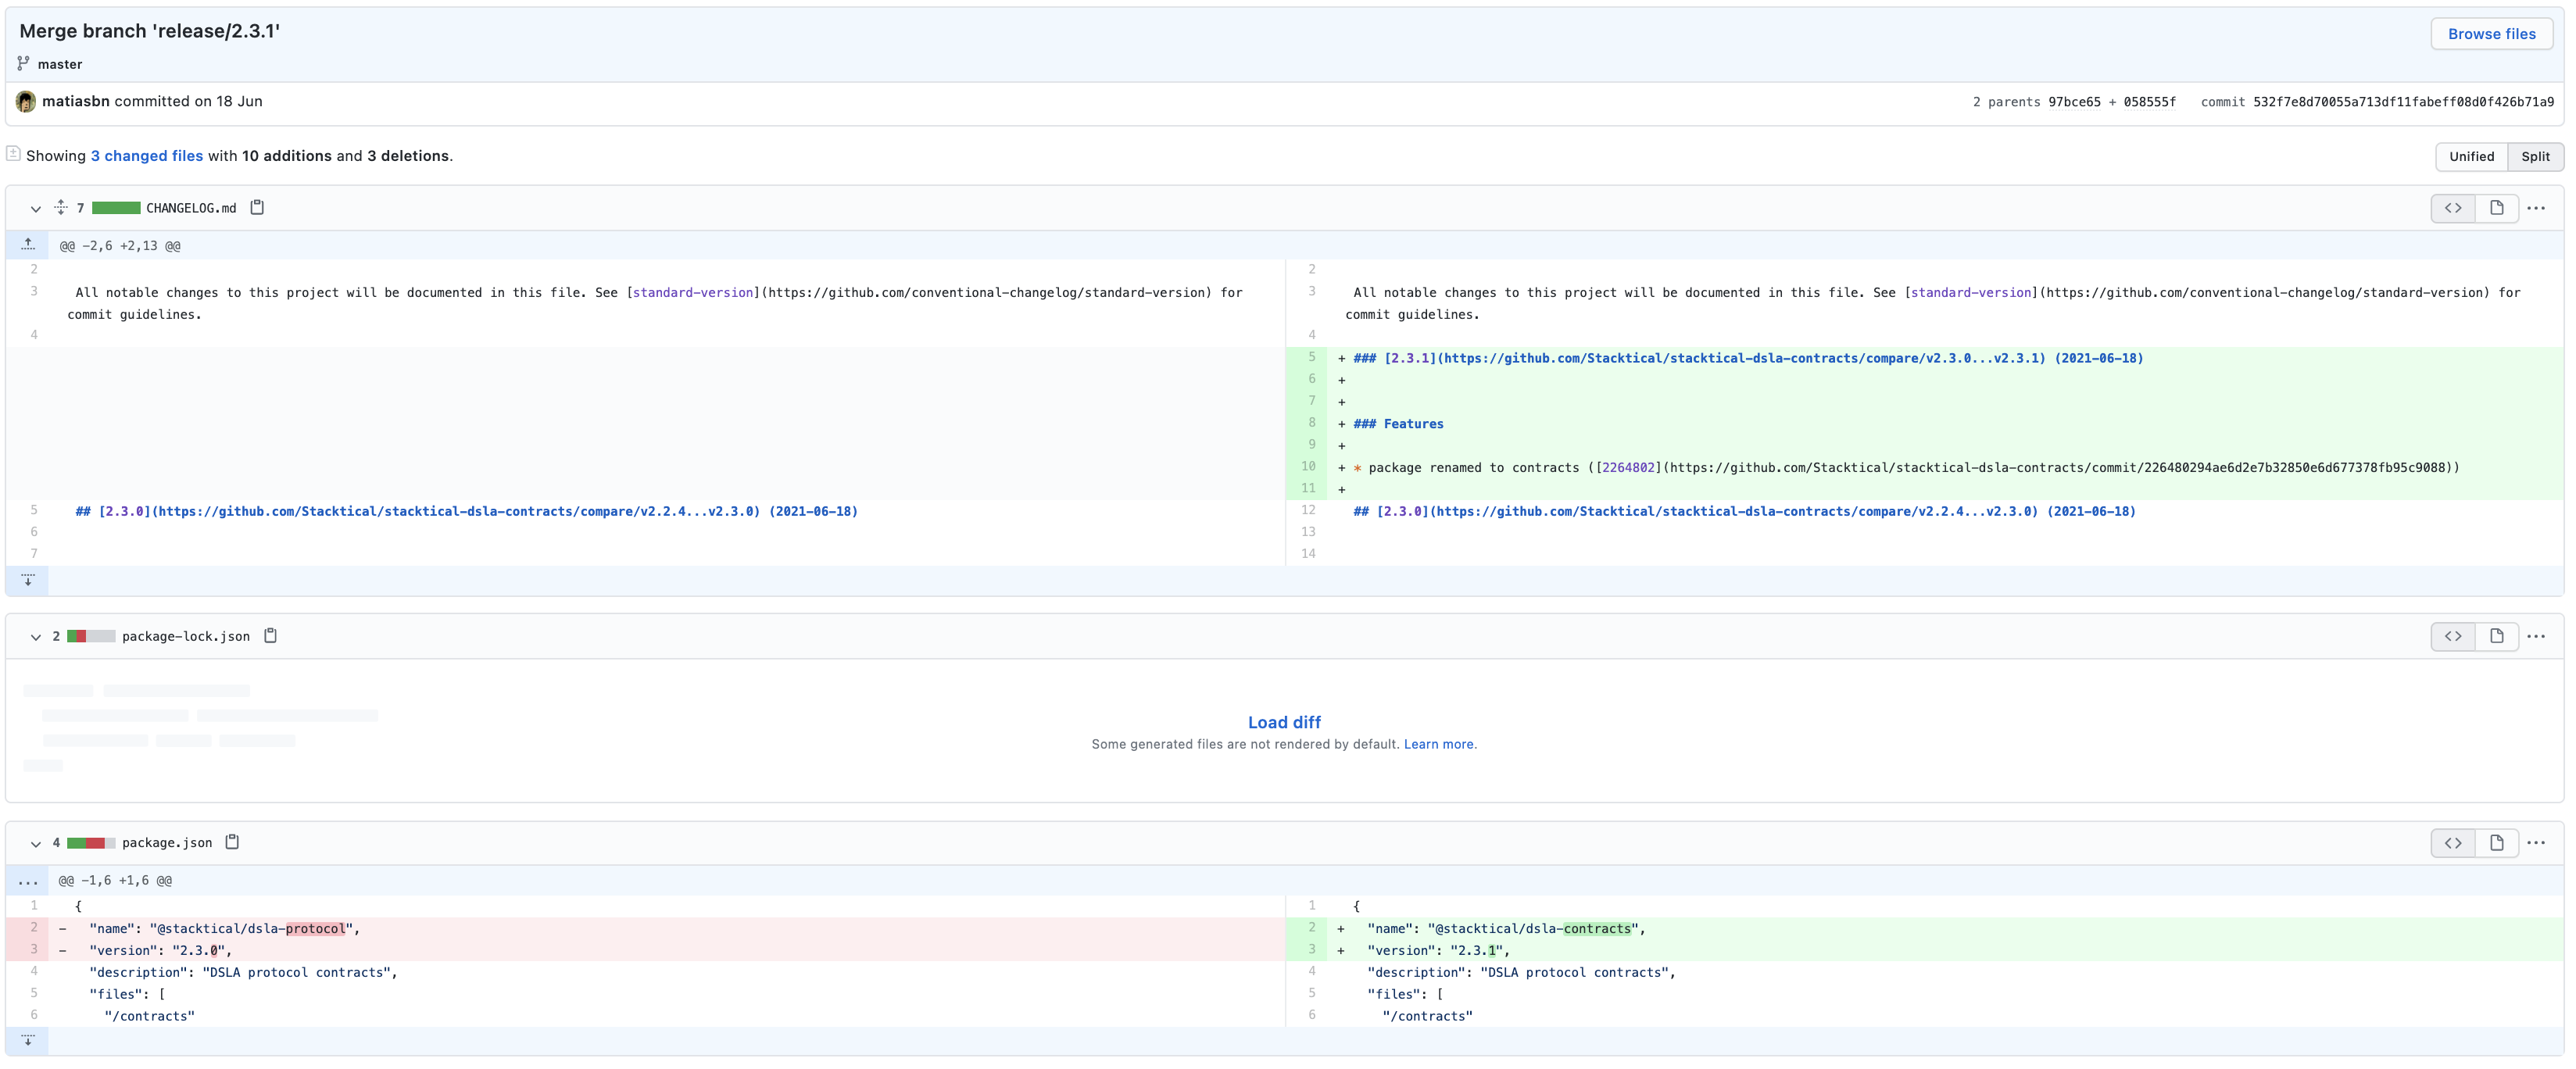Show source diff for package-lock.json

2453,636
